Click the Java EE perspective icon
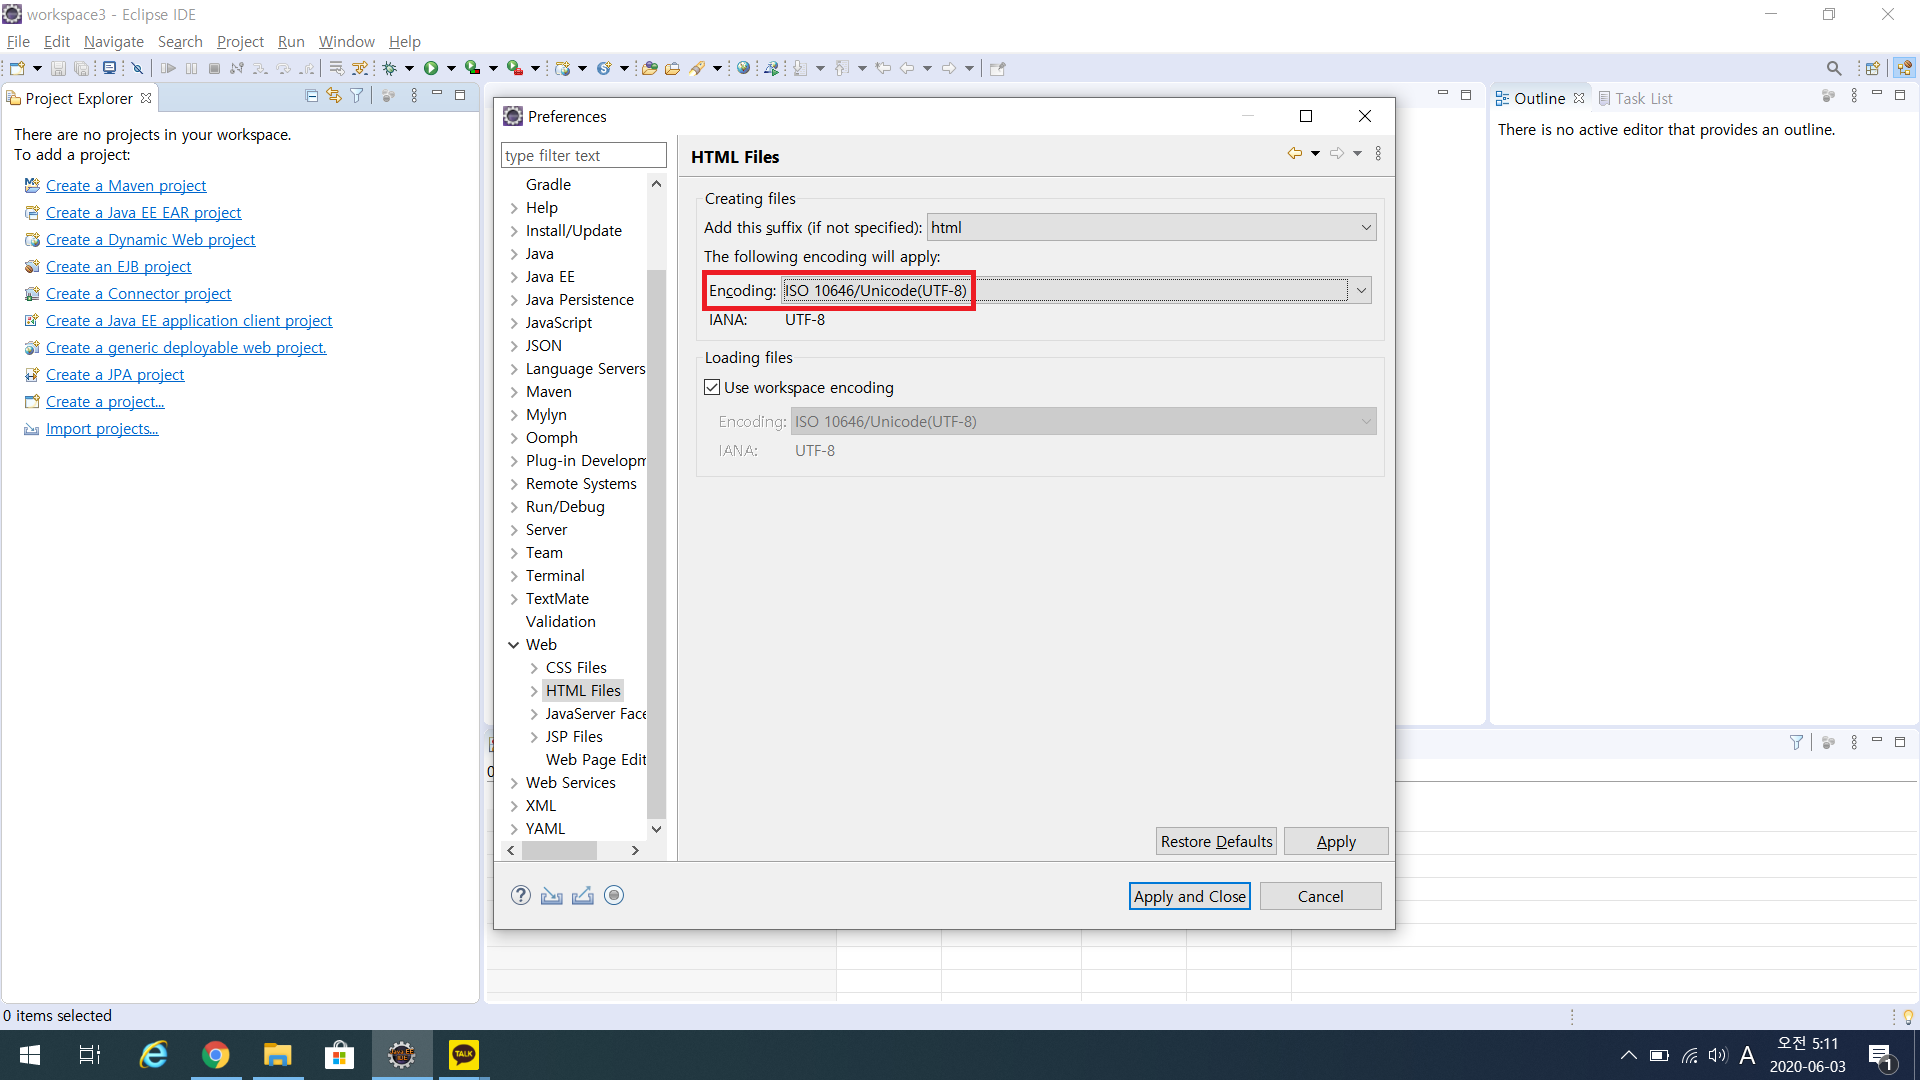This screenshot has width=1920, height=1080. click(1904, 68)
